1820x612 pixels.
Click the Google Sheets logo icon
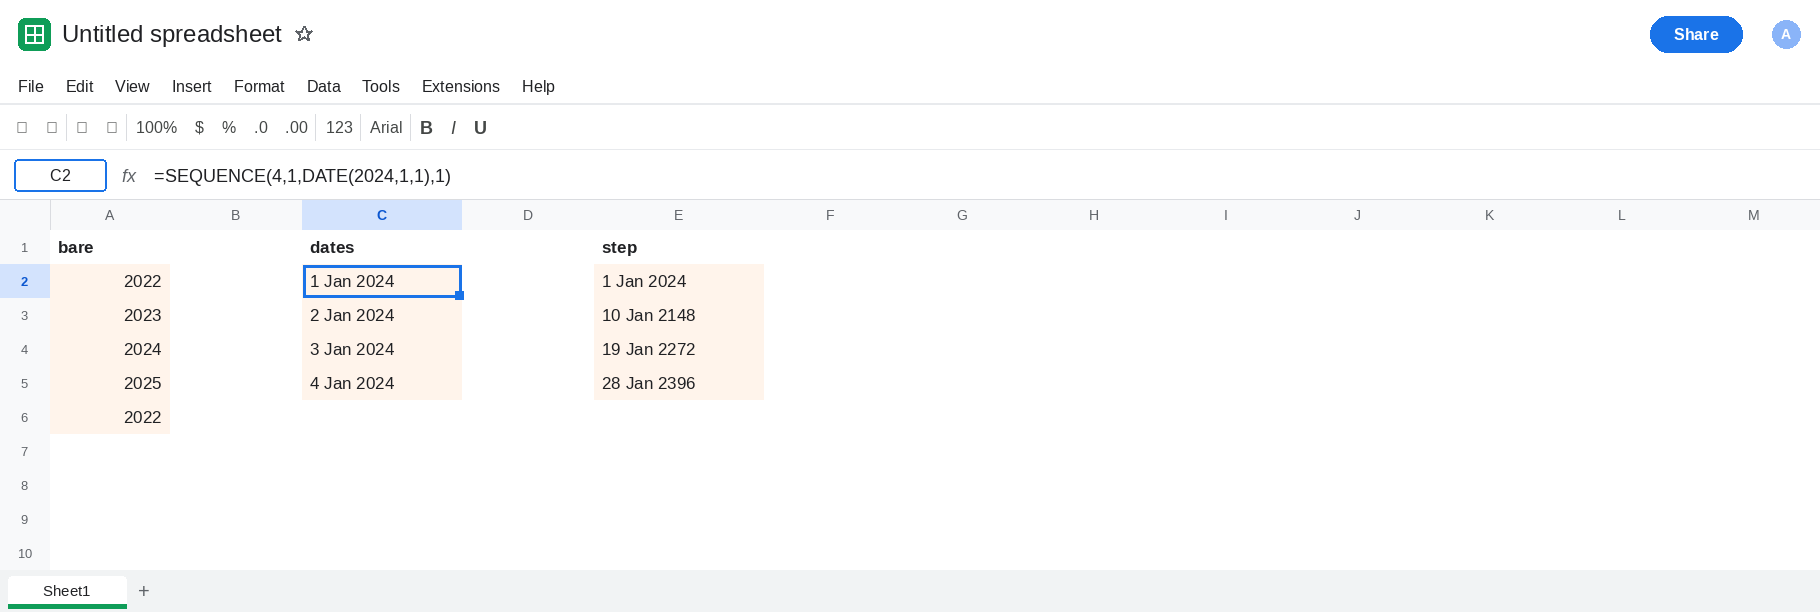[34, 34]
